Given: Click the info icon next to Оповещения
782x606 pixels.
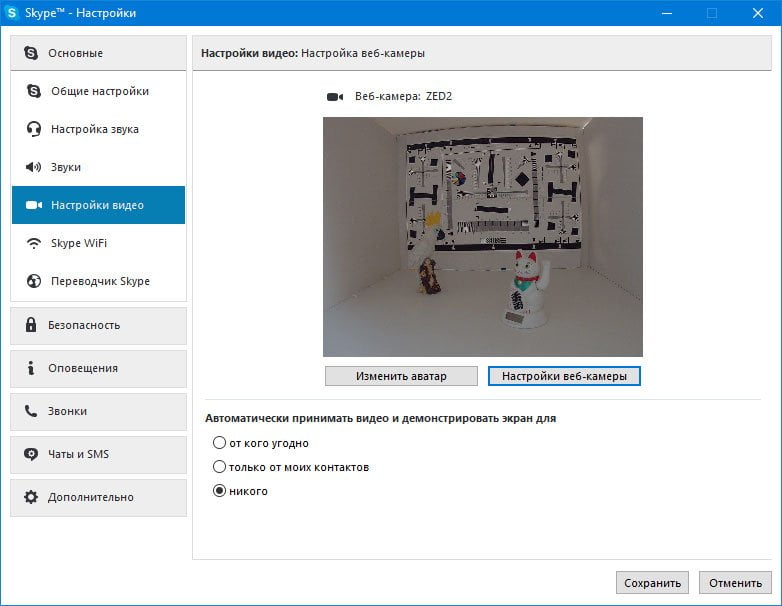Looking at the screenshot, I should [x=31, y=368].
